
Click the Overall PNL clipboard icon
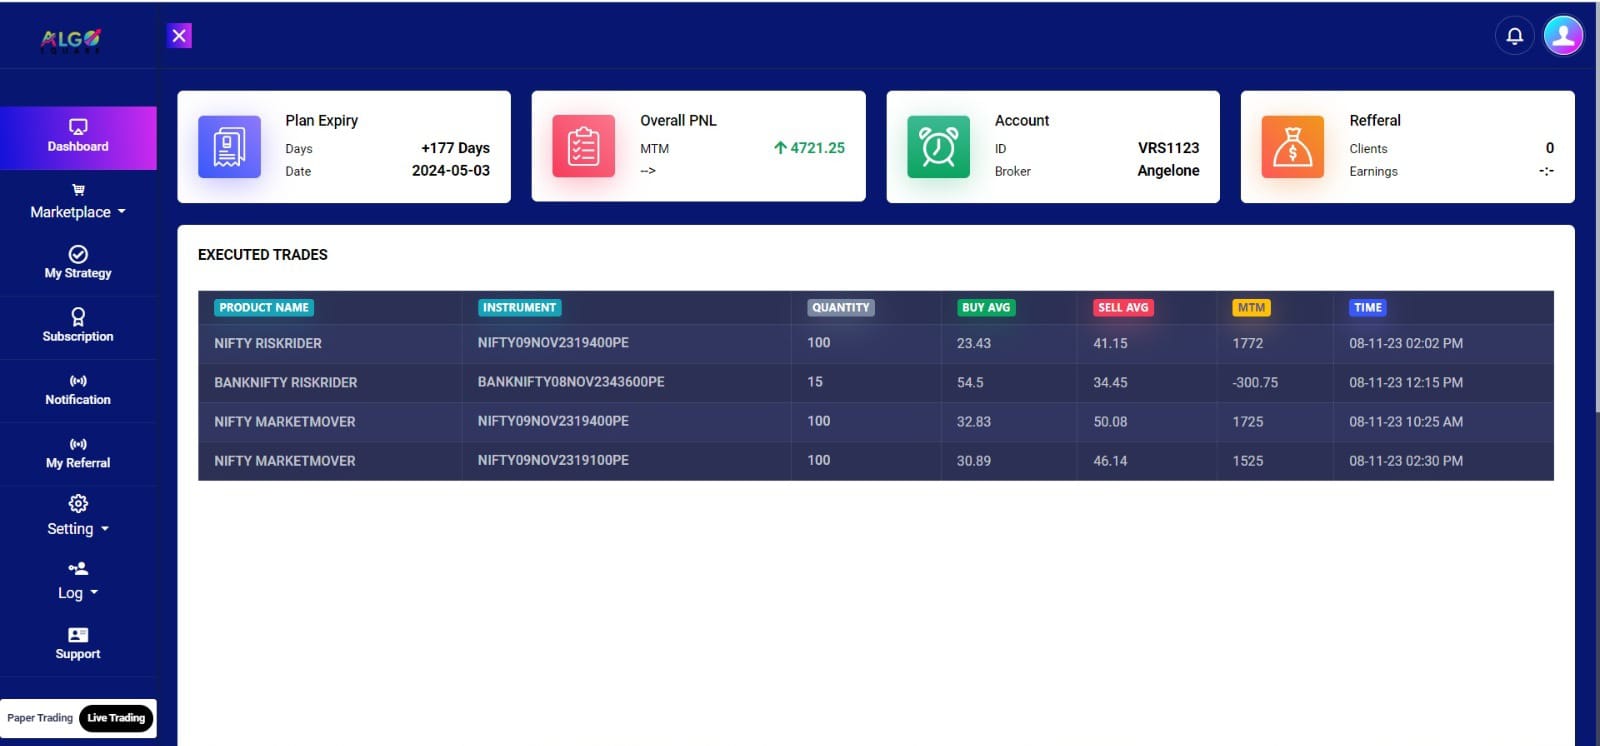pyautogui.click(x=584, y=147)
